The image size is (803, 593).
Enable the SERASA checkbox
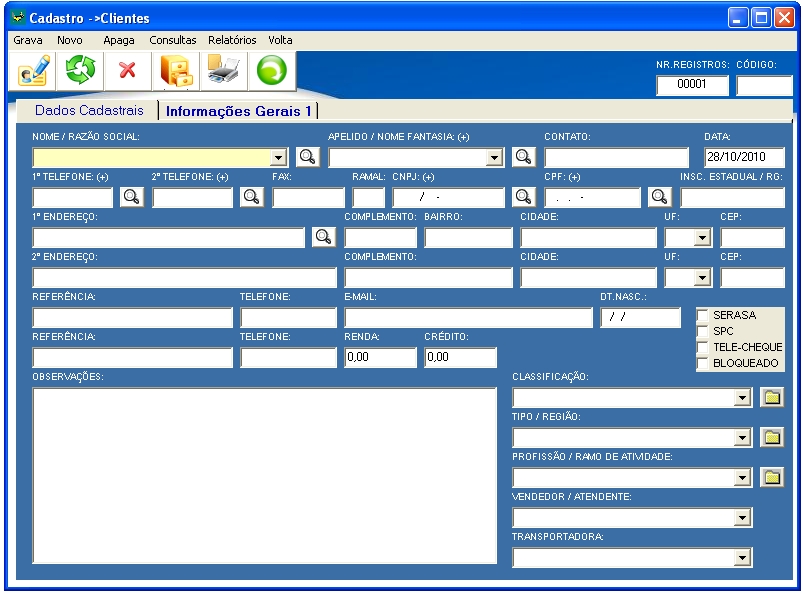point(702,315)
